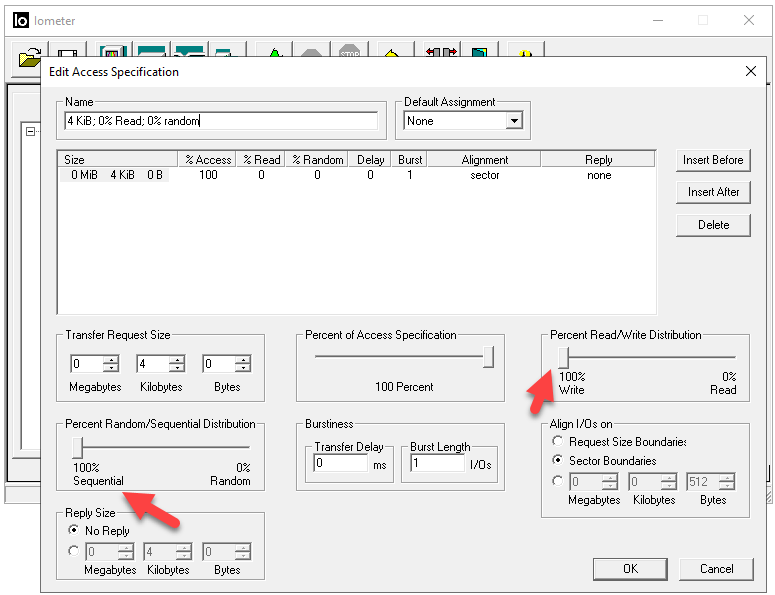
Task: Open the Default Assignment dropdown
Action: 514,121
